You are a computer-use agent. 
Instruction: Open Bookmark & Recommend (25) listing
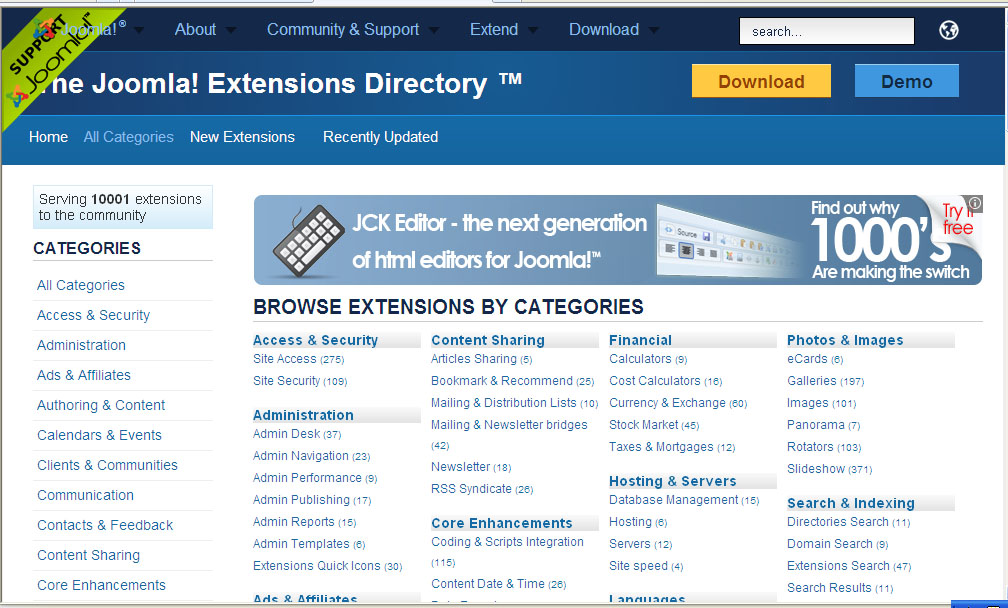coord(512,381)
